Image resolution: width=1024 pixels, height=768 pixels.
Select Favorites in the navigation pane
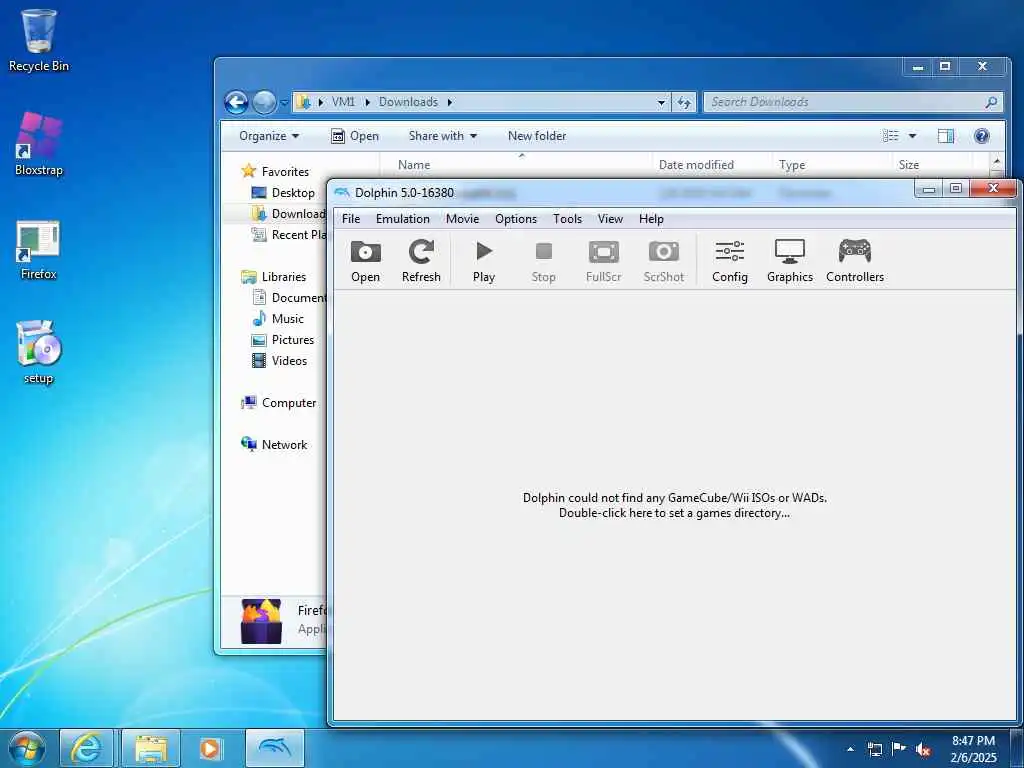point(275,171)
